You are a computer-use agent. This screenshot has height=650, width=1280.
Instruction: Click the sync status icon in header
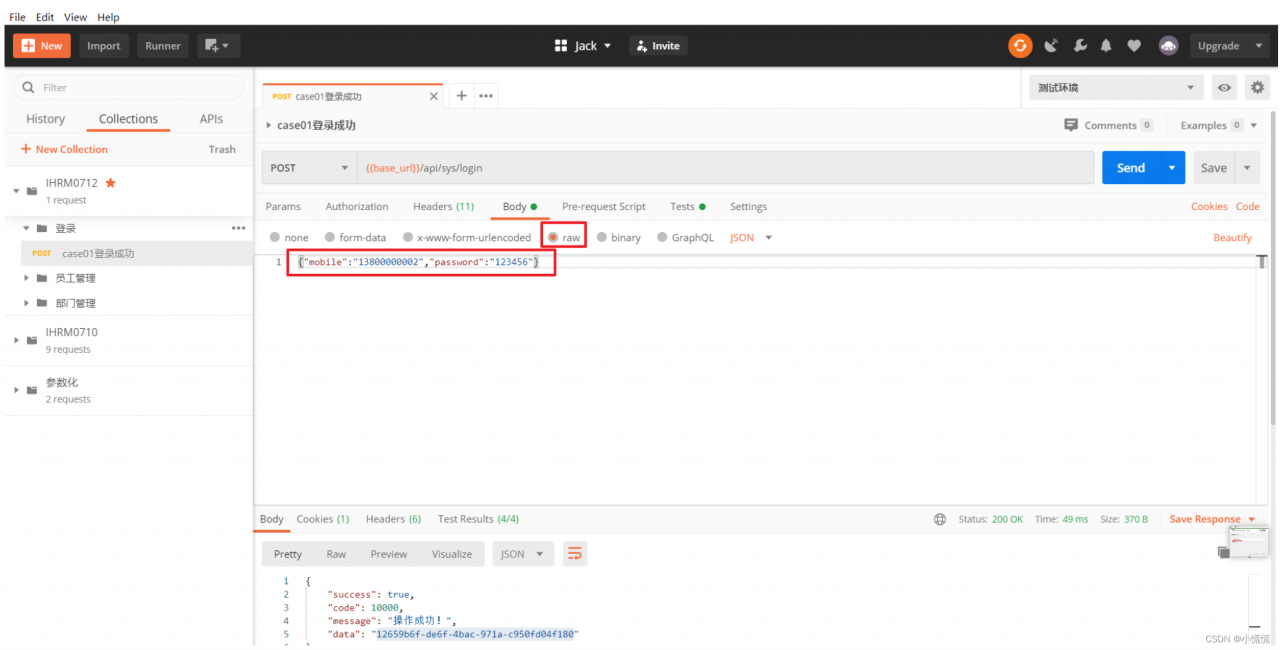(1020, 45)
